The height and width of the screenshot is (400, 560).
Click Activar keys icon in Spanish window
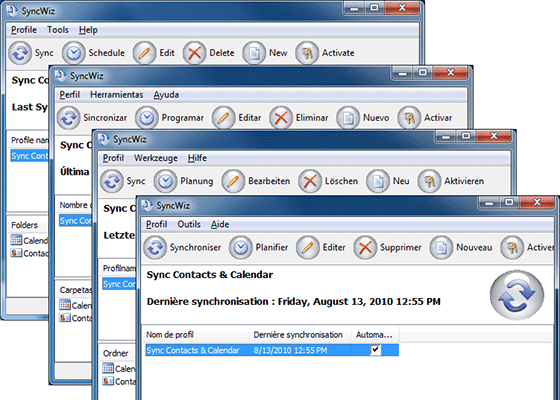tap(409, 118)
